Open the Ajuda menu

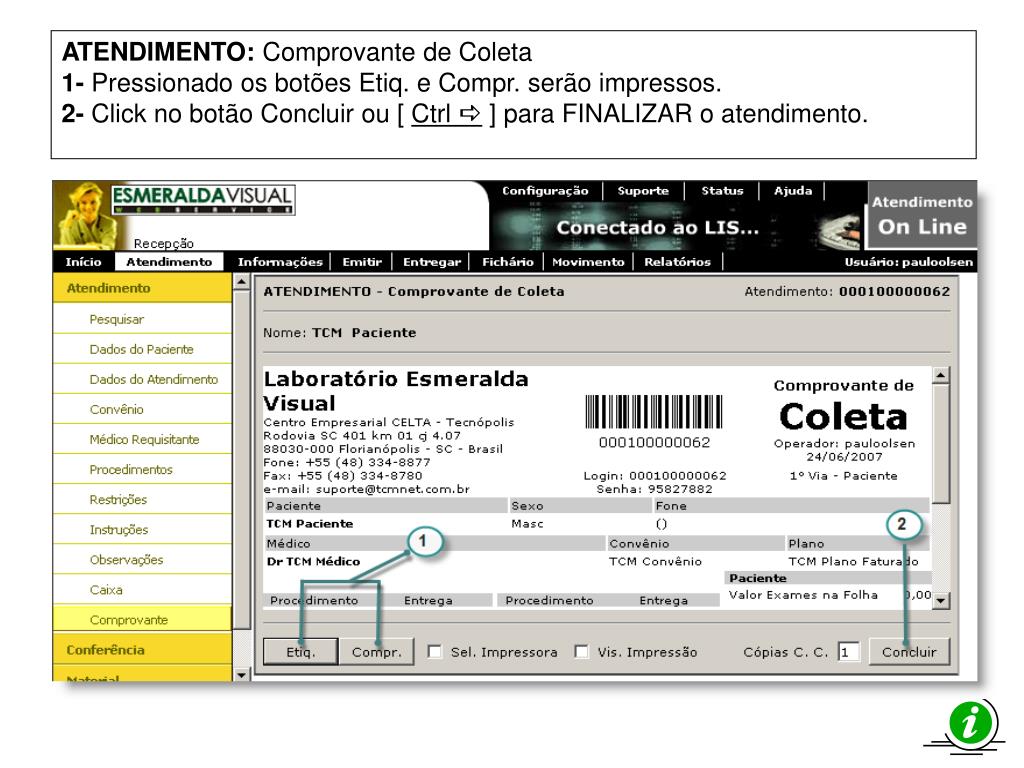(793, 191)
